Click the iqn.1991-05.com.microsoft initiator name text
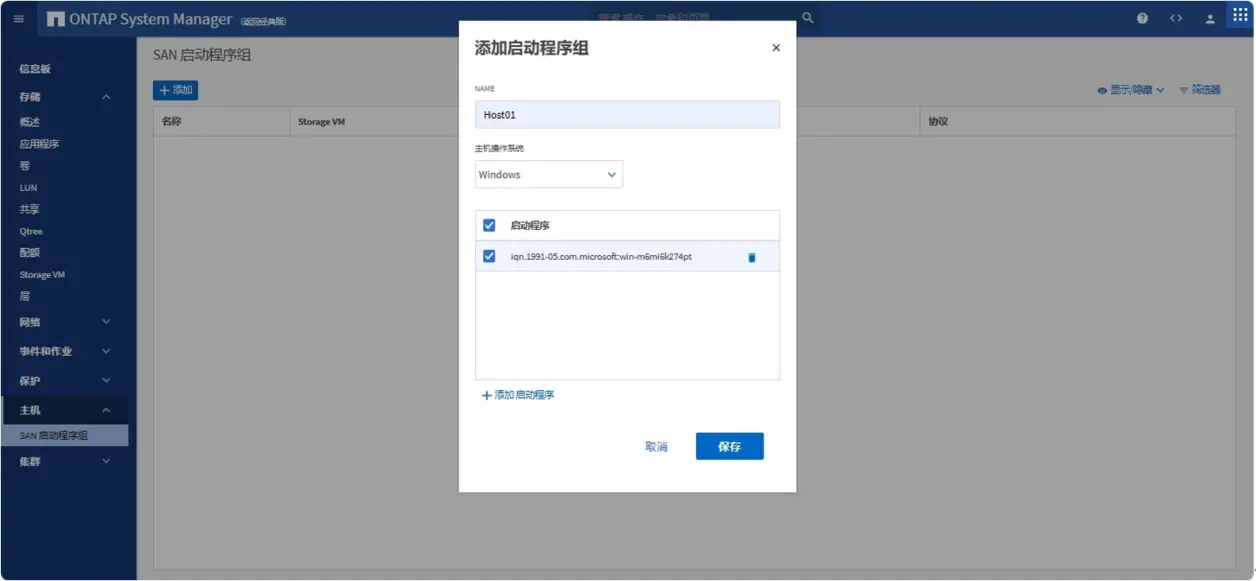1256x581 pixels. coord(601,257)
